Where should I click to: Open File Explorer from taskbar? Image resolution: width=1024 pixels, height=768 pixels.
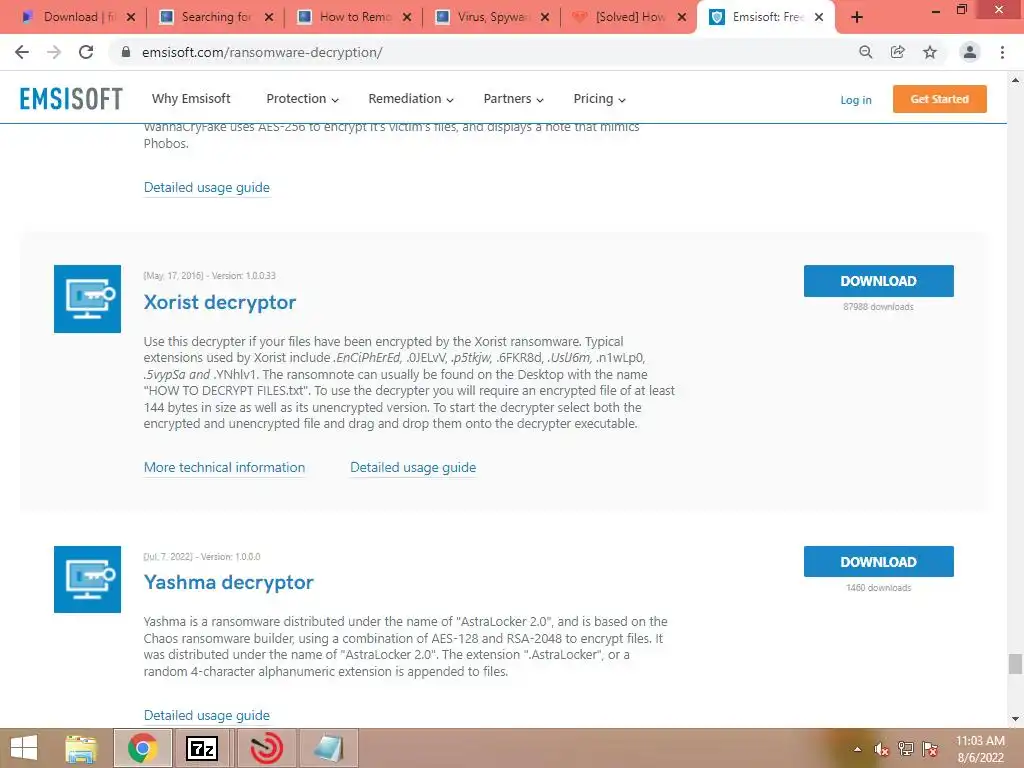pos(81,748)
